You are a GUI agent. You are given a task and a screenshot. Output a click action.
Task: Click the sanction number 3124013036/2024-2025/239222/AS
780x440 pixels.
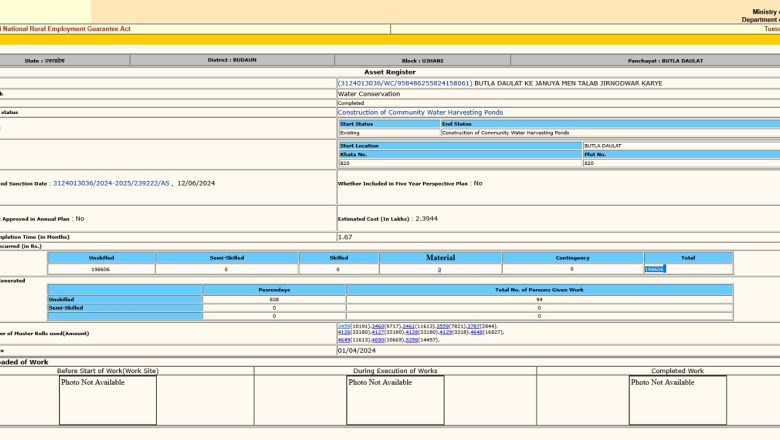click(x=111, y=184)
